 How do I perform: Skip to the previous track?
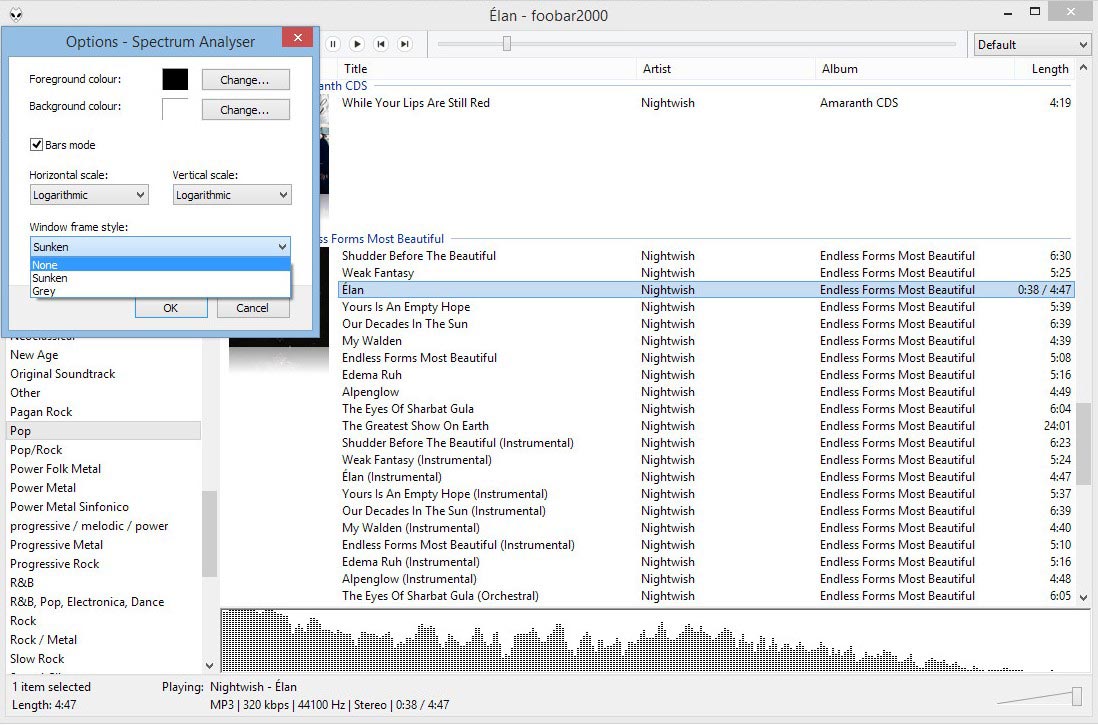click(x=381, y=44)
